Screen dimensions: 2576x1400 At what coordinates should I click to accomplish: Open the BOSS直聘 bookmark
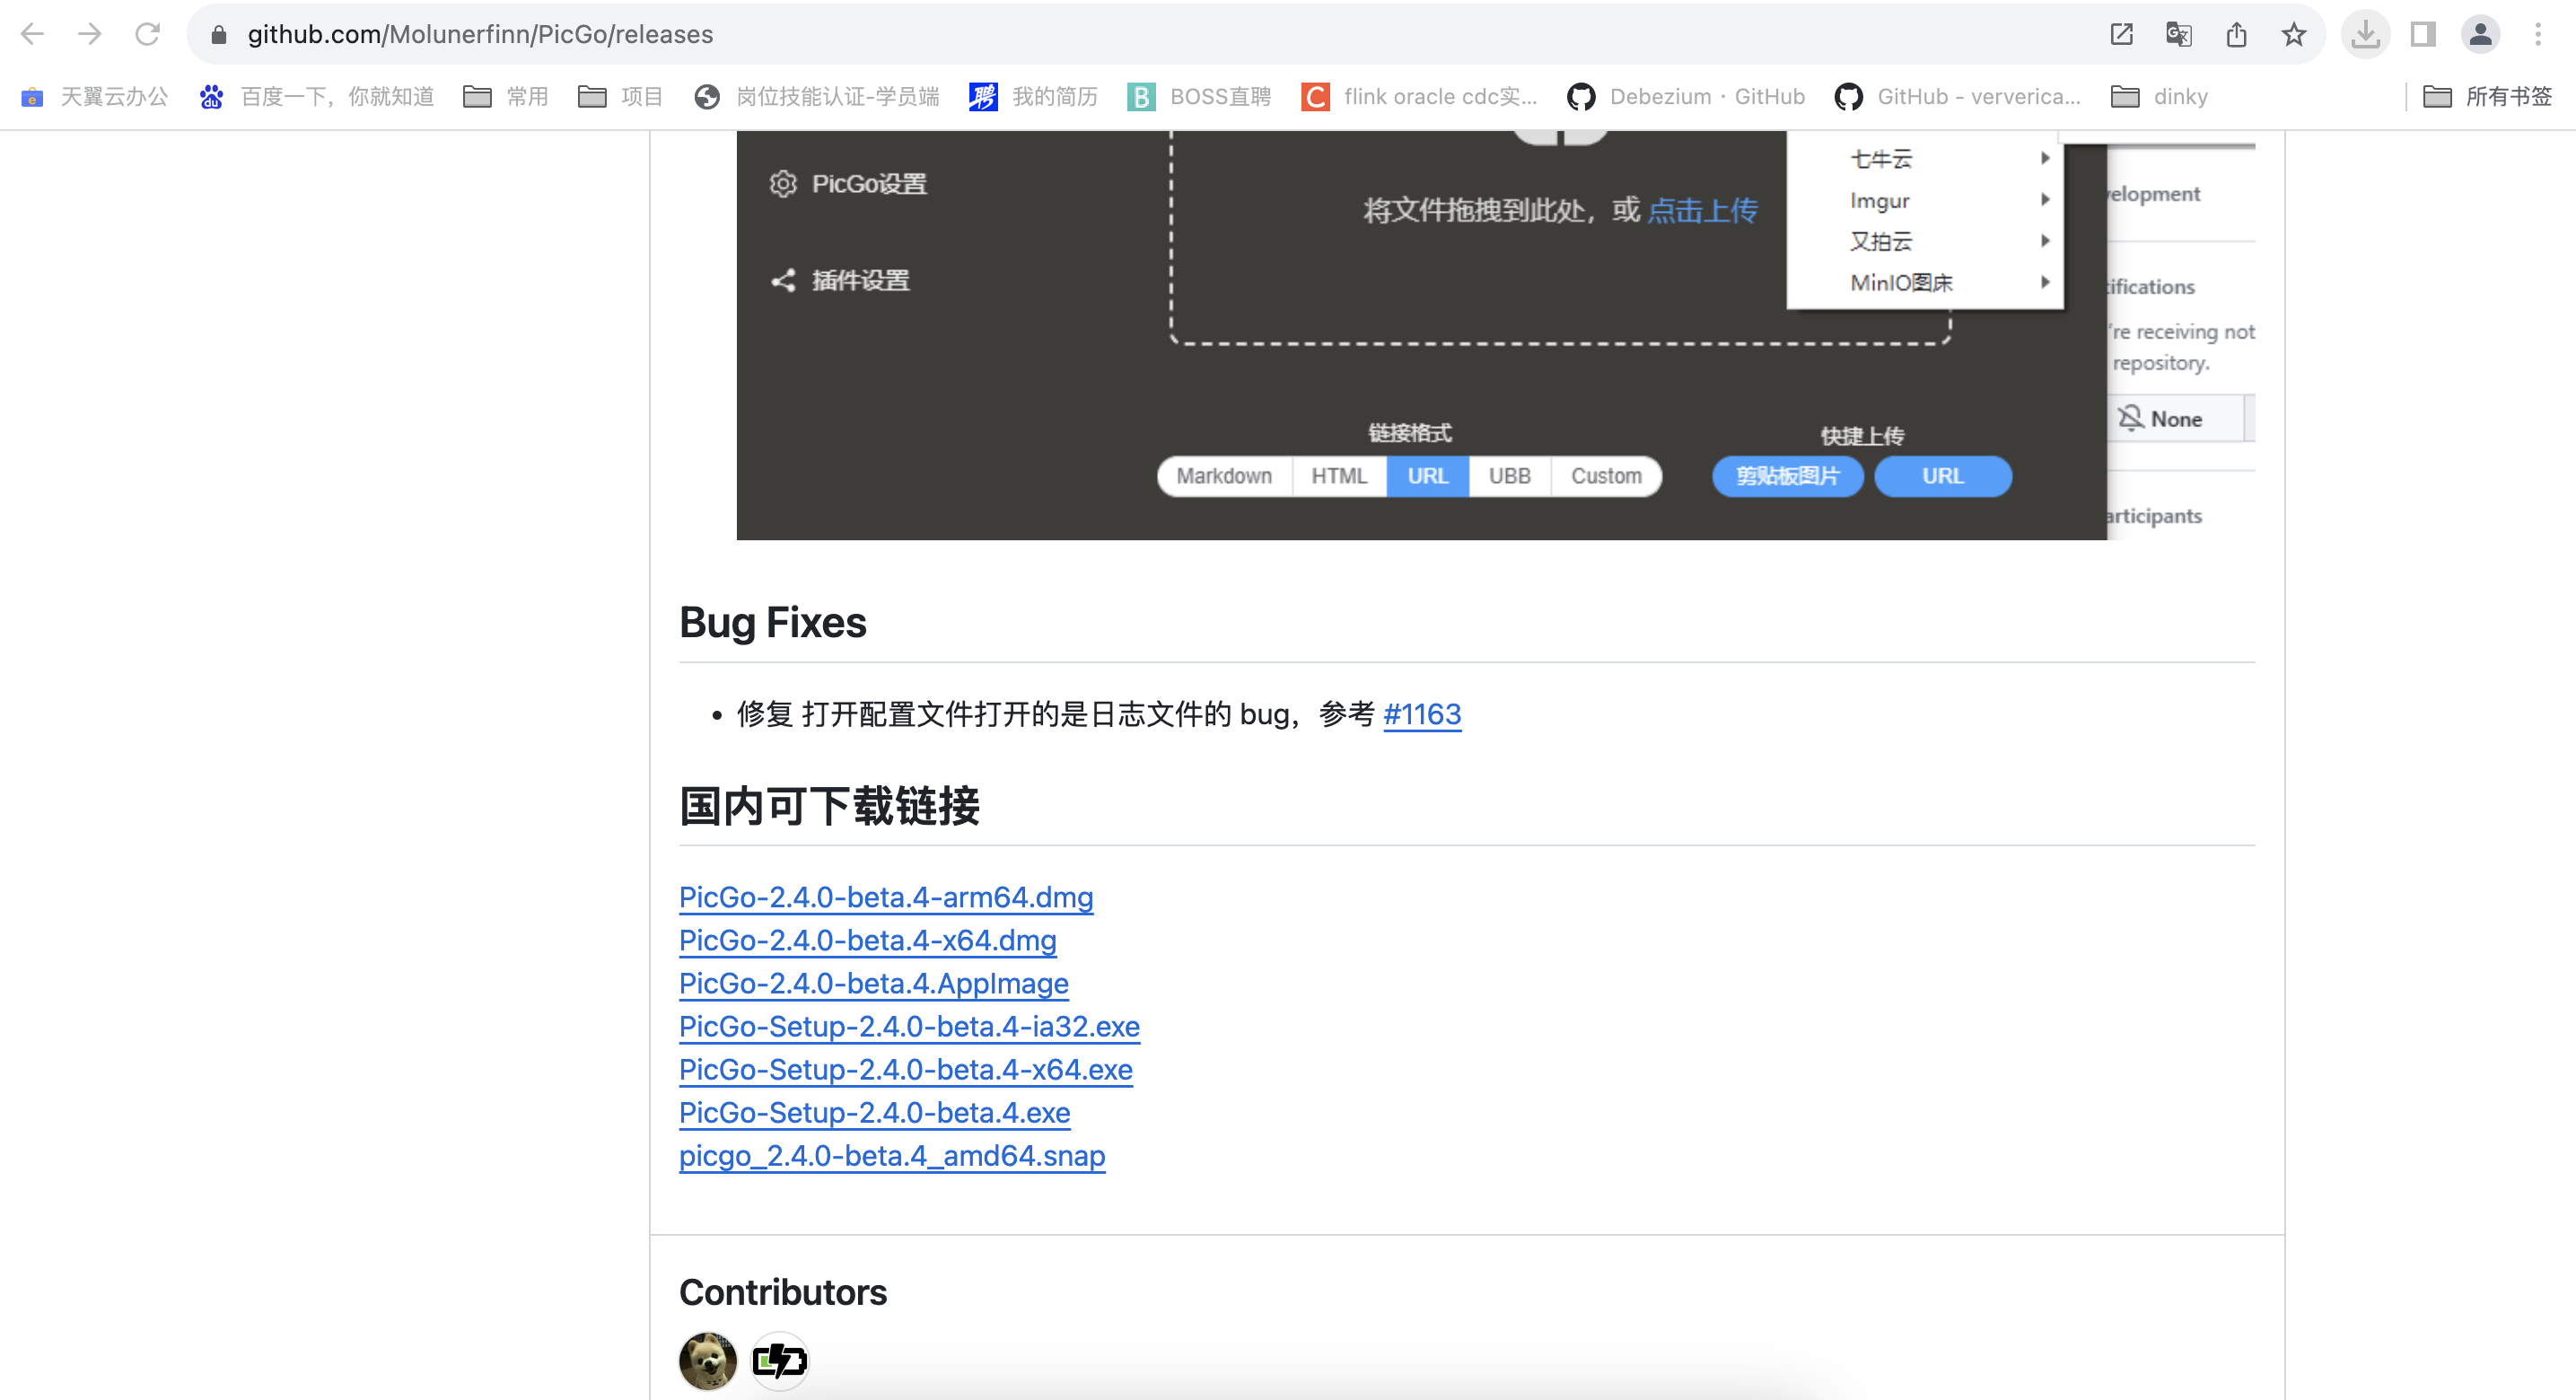(x=1199, y=96)
